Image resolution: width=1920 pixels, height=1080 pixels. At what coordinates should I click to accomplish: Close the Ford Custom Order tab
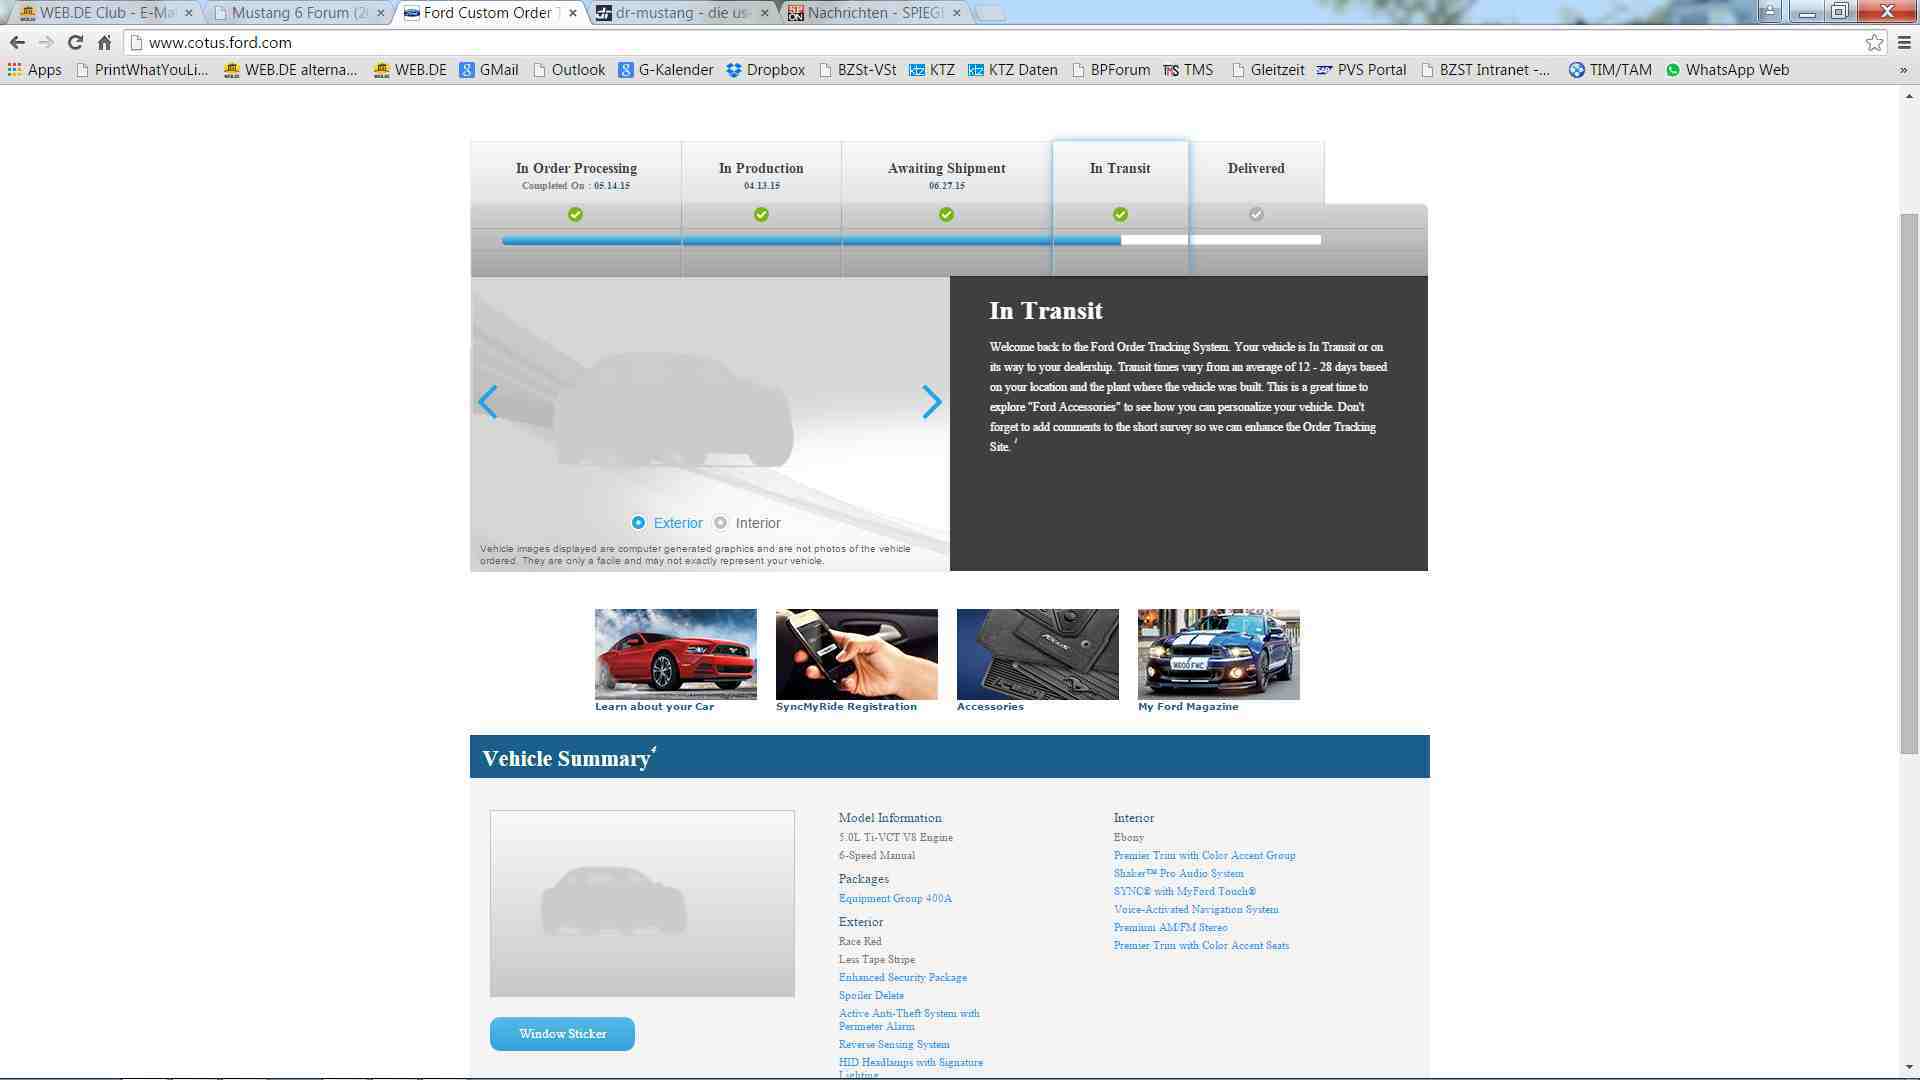572,13
